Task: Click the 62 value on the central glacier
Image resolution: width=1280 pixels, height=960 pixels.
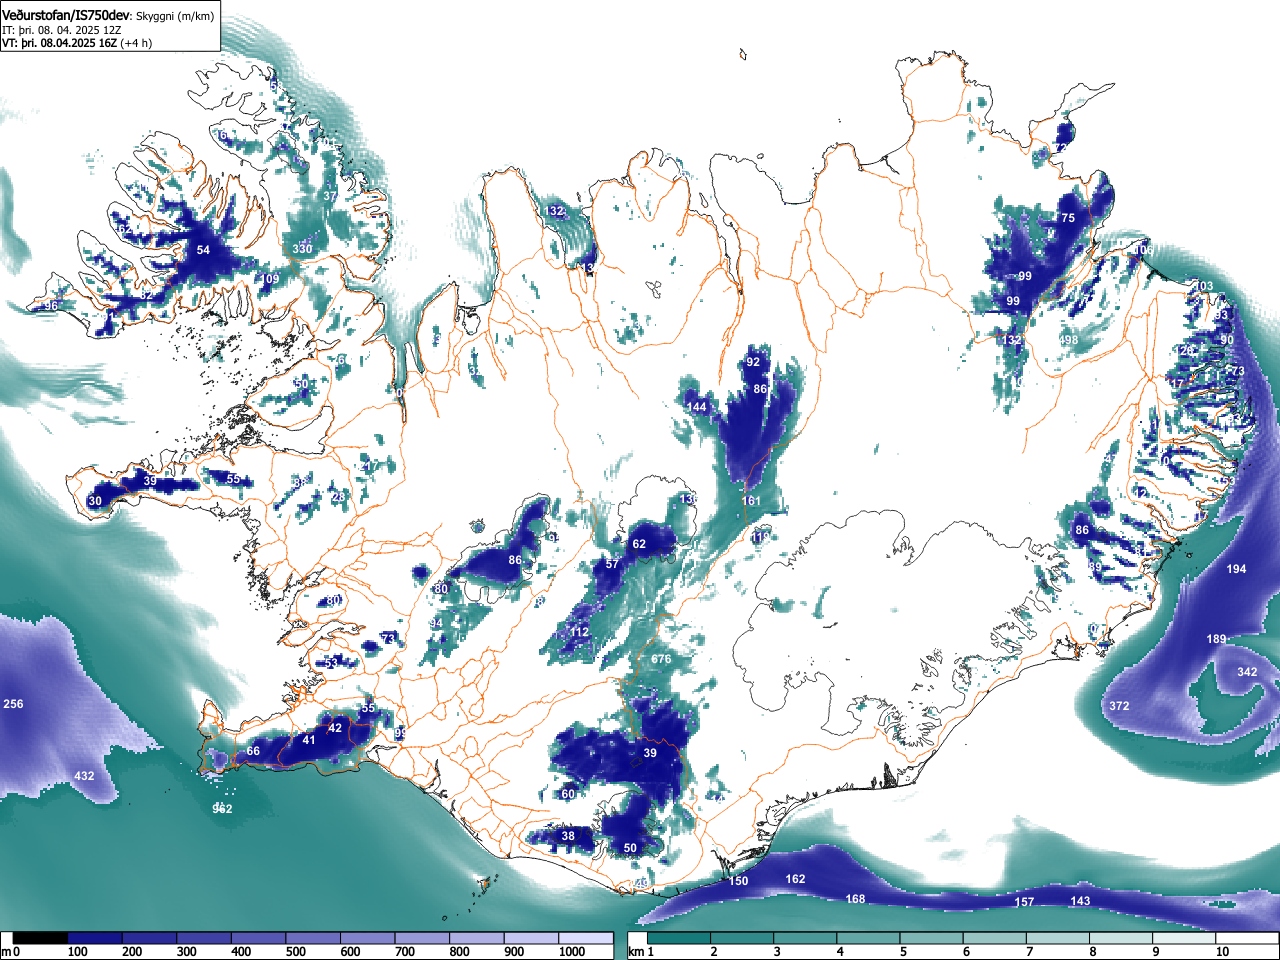Action: click(639, 544)
